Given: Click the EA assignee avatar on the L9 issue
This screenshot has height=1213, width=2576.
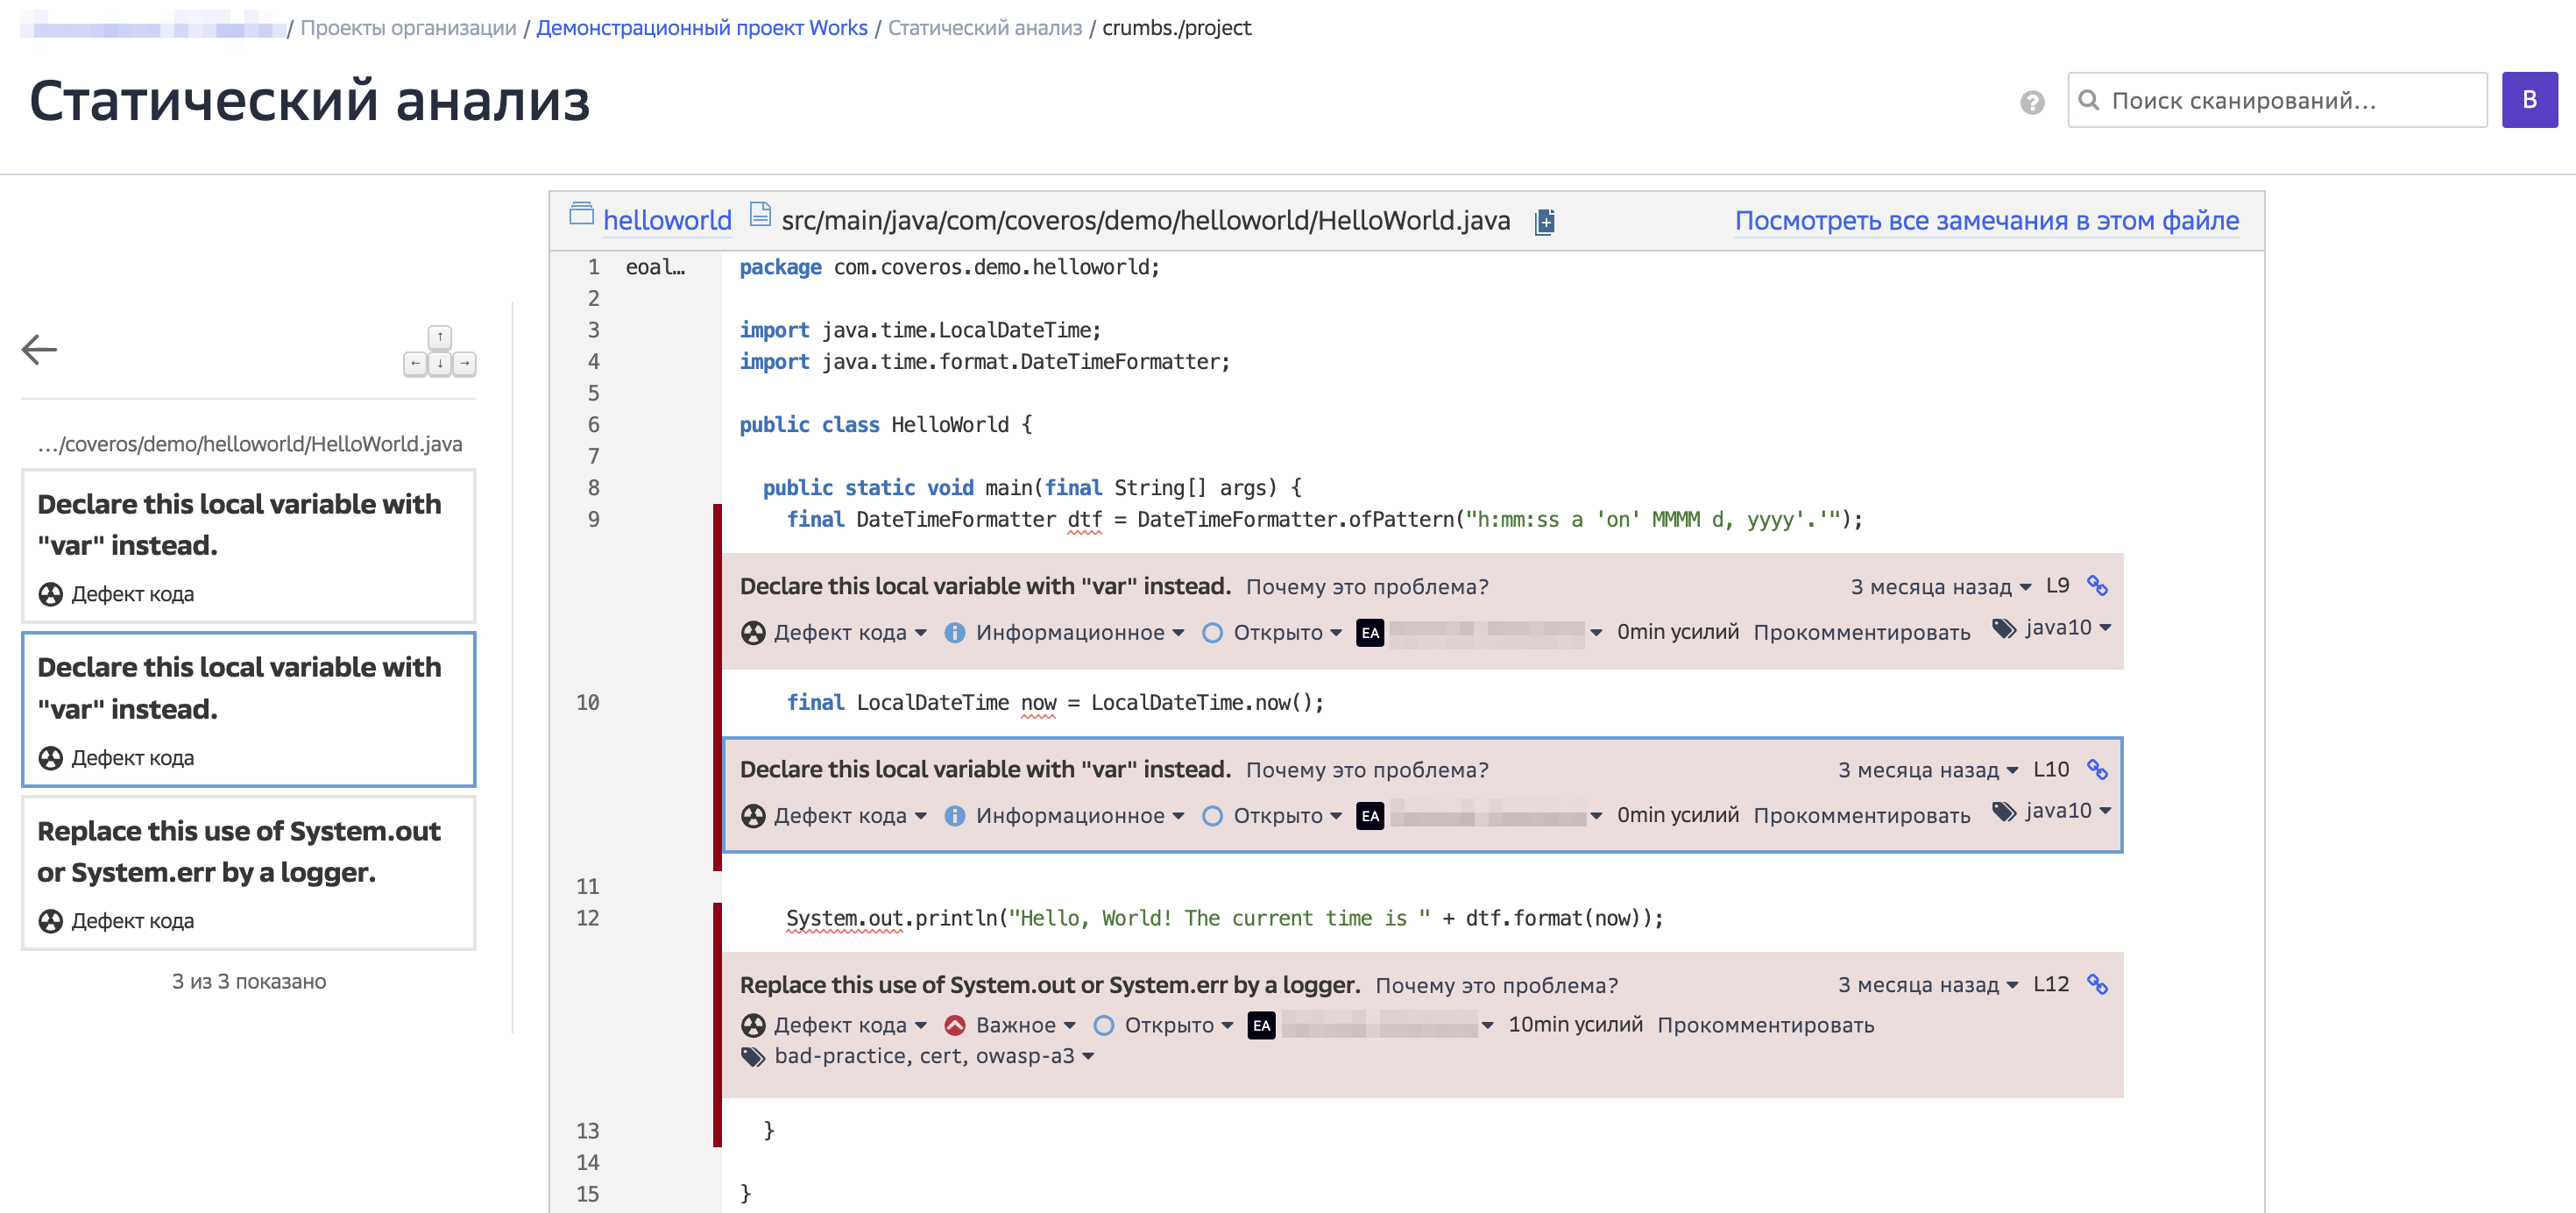Looking at the screenshot, I should pos(1369,633).
